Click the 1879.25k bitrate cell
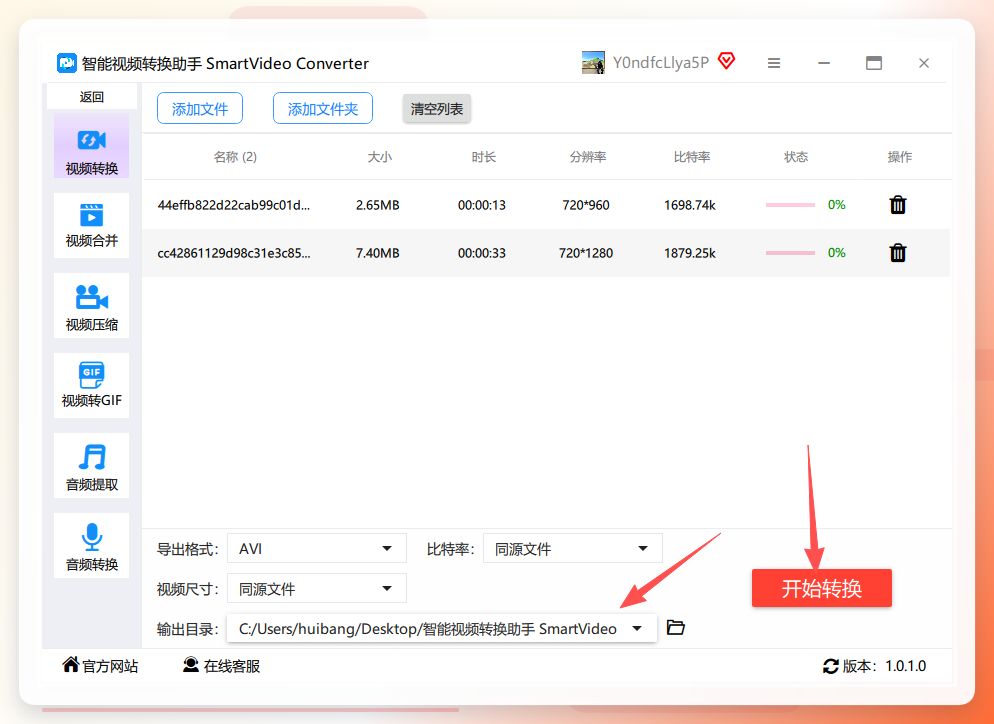 (690, 253)
